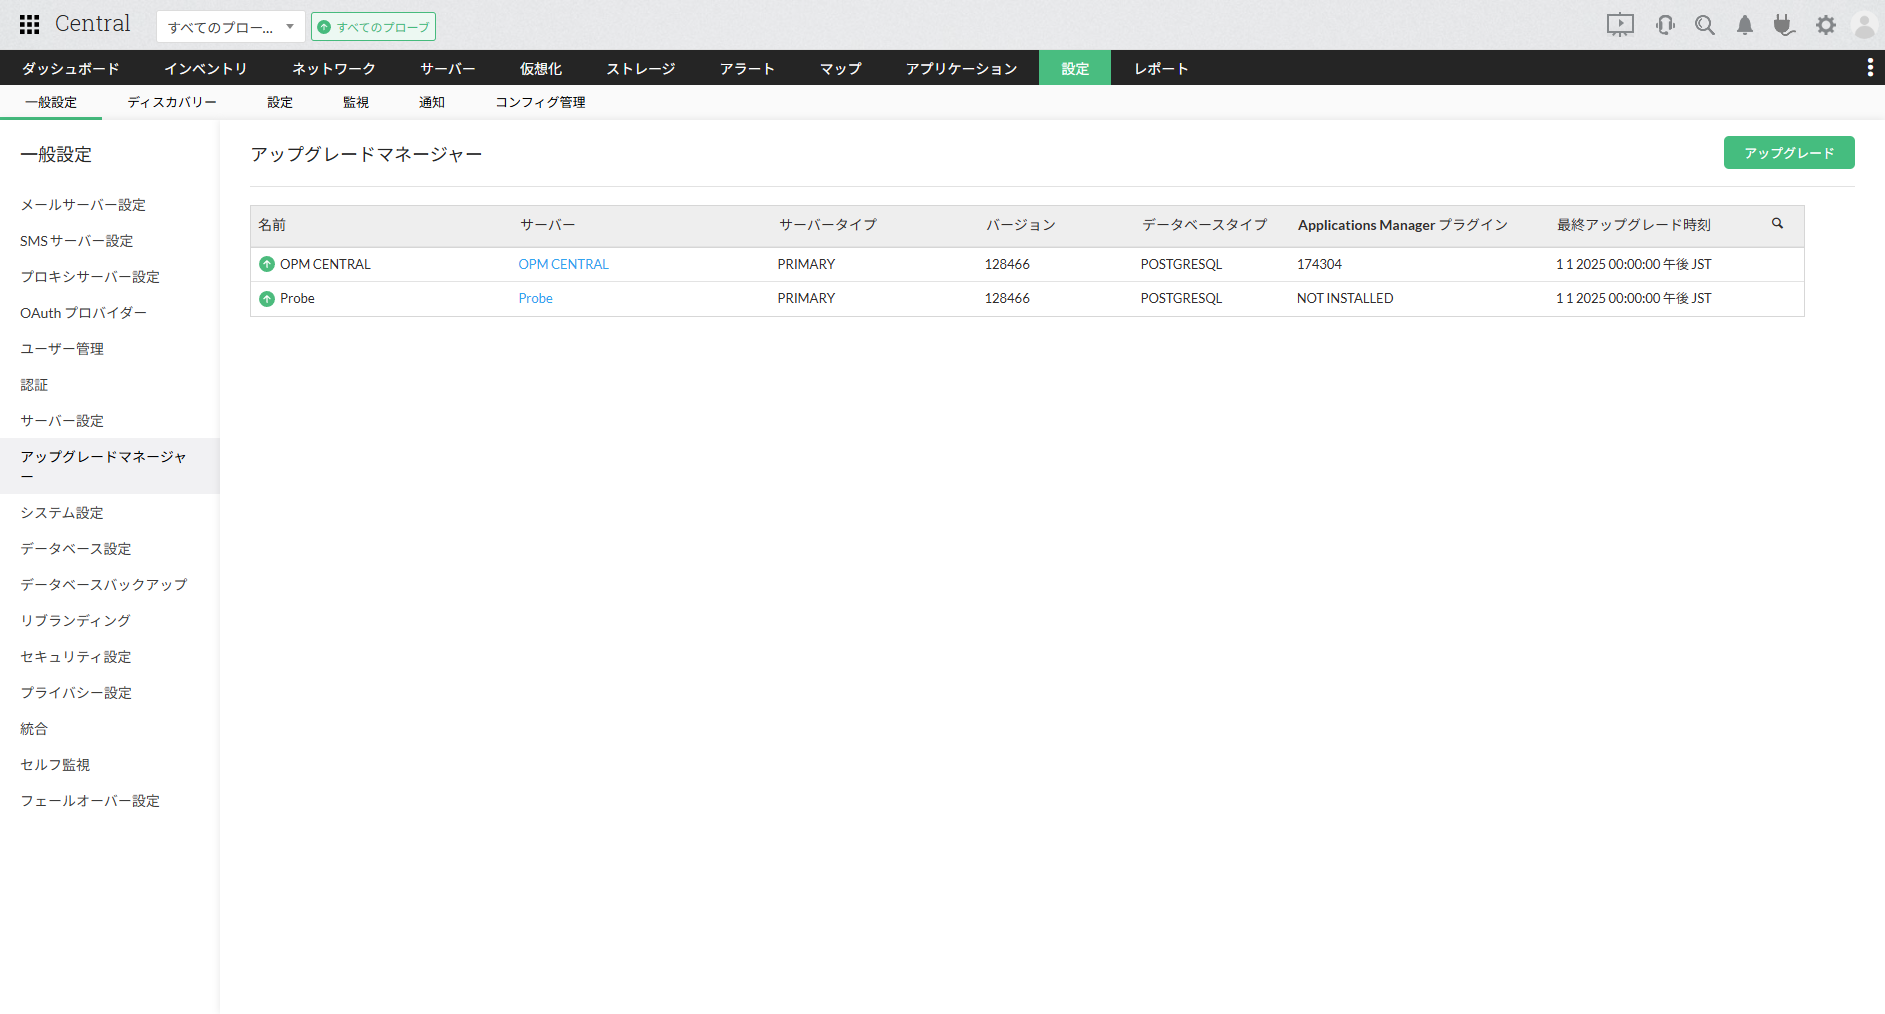Image resolution: width=1885 pixels, height=1014 pixels.
Task: Open the ストレージ main tab
Action: click(641, 68)
